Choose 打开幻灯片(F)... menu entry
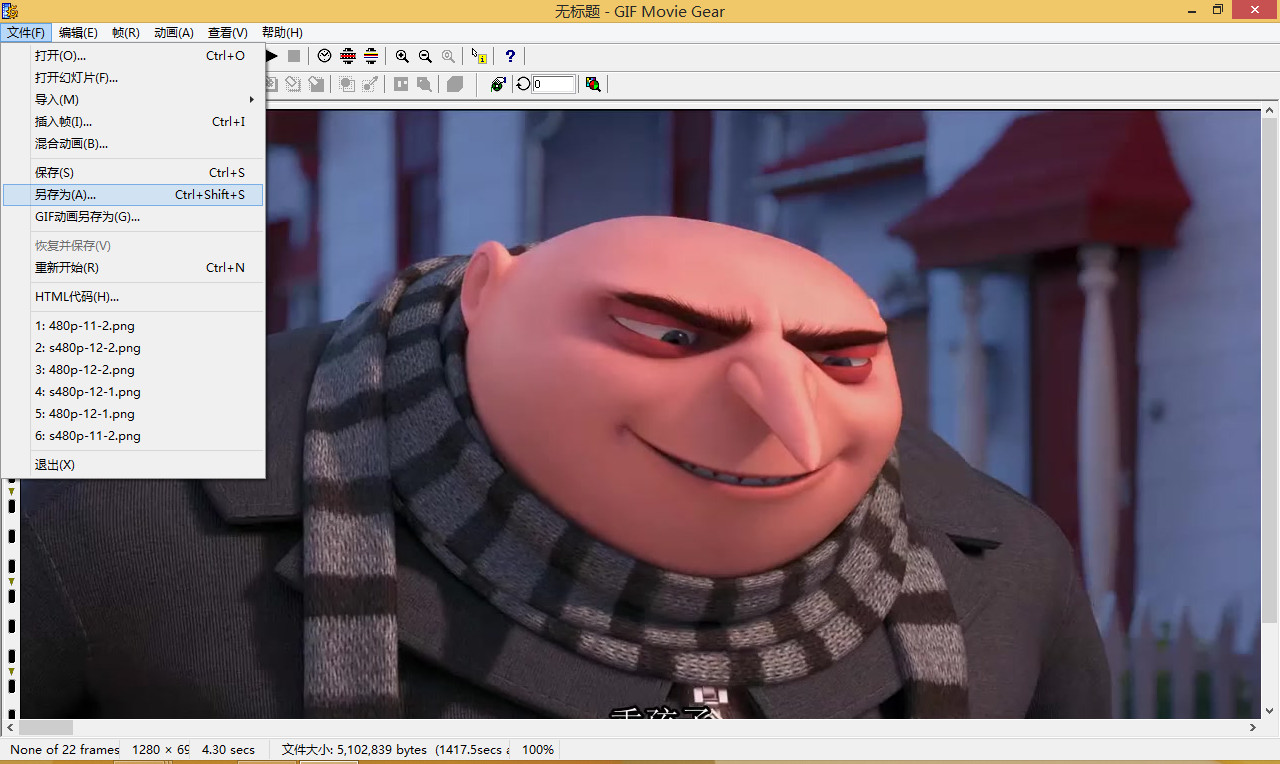 click(133, 78)
